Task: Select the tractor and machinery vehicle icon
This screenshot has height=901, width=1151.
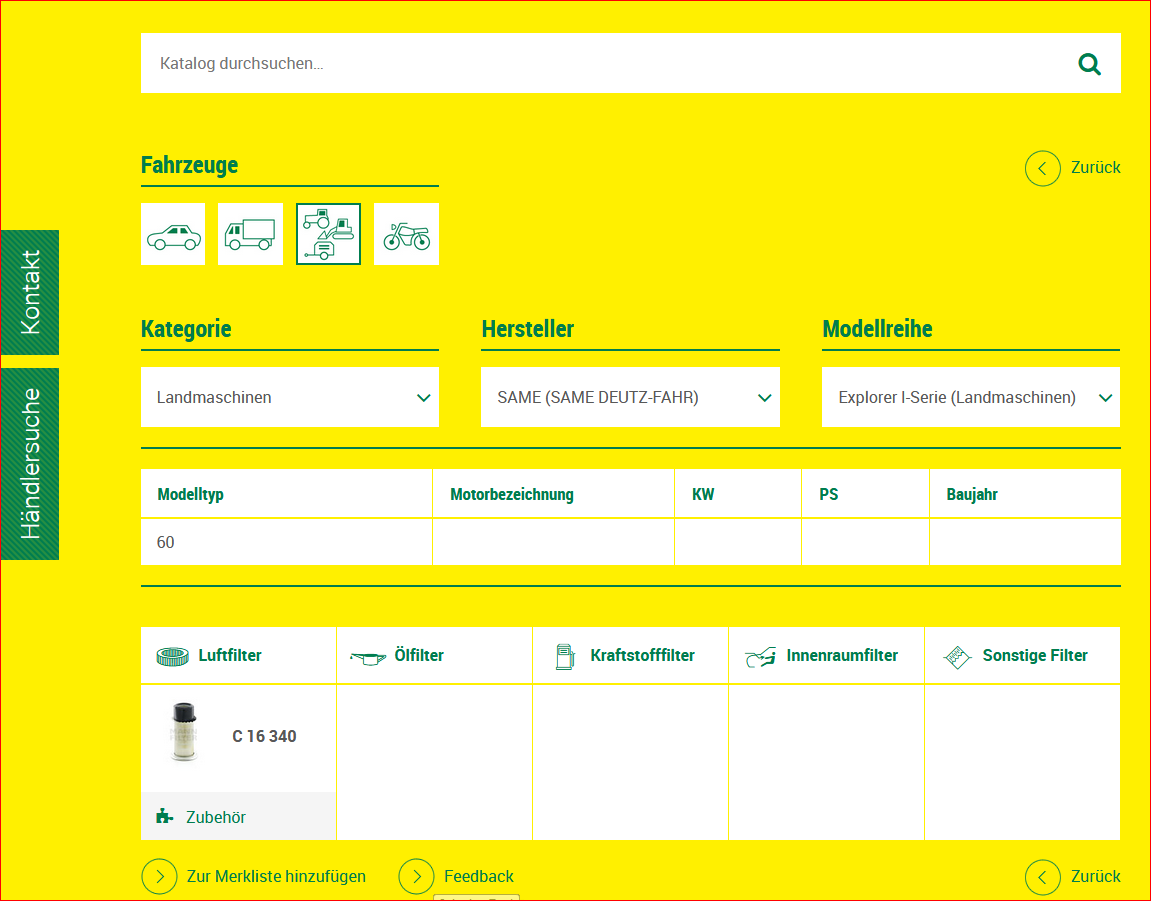Action: 328,235
